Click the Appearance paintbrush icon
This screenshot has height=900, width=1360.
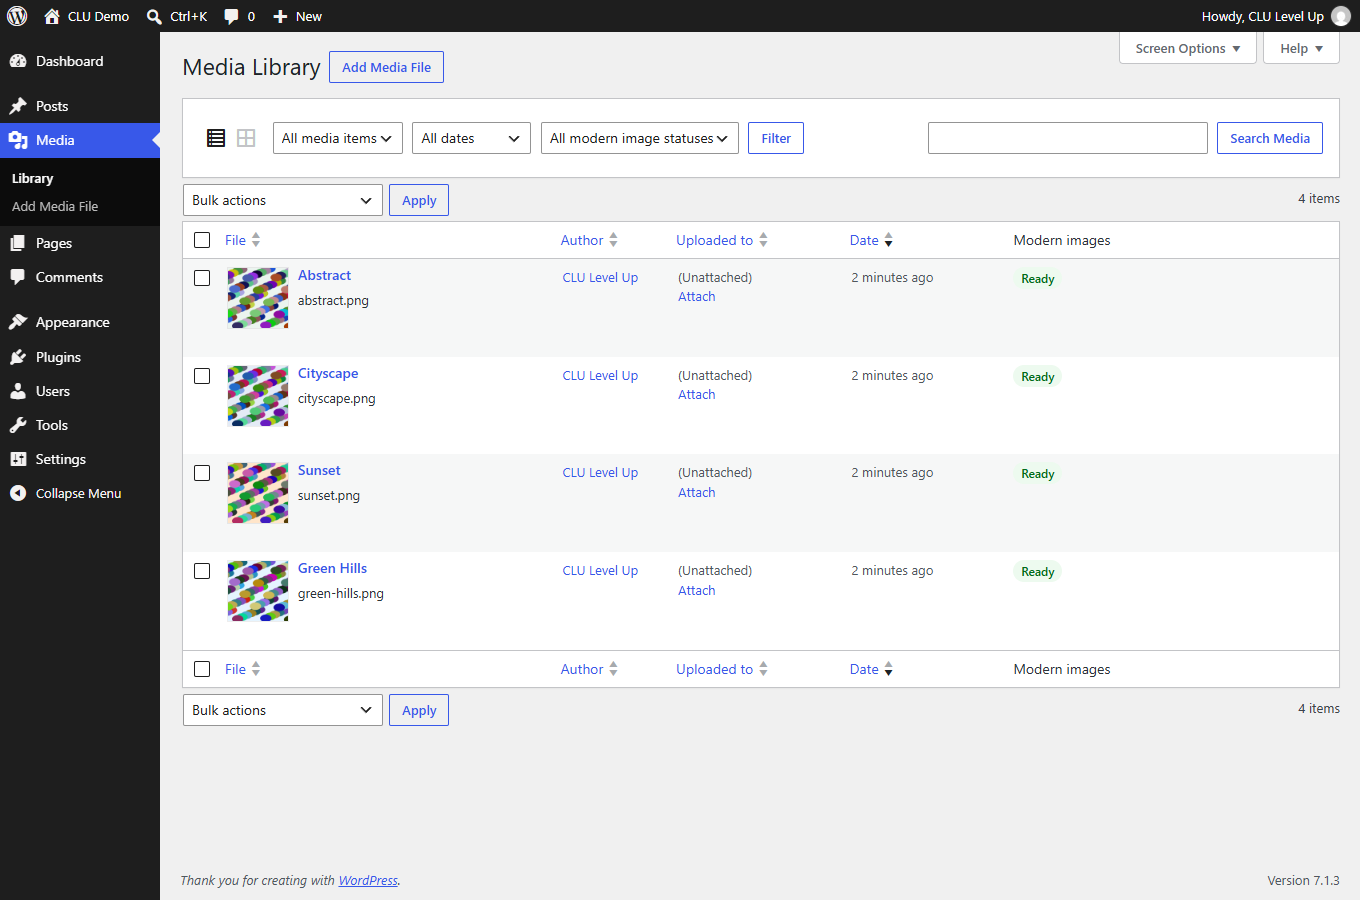click(x=18, y=322)
